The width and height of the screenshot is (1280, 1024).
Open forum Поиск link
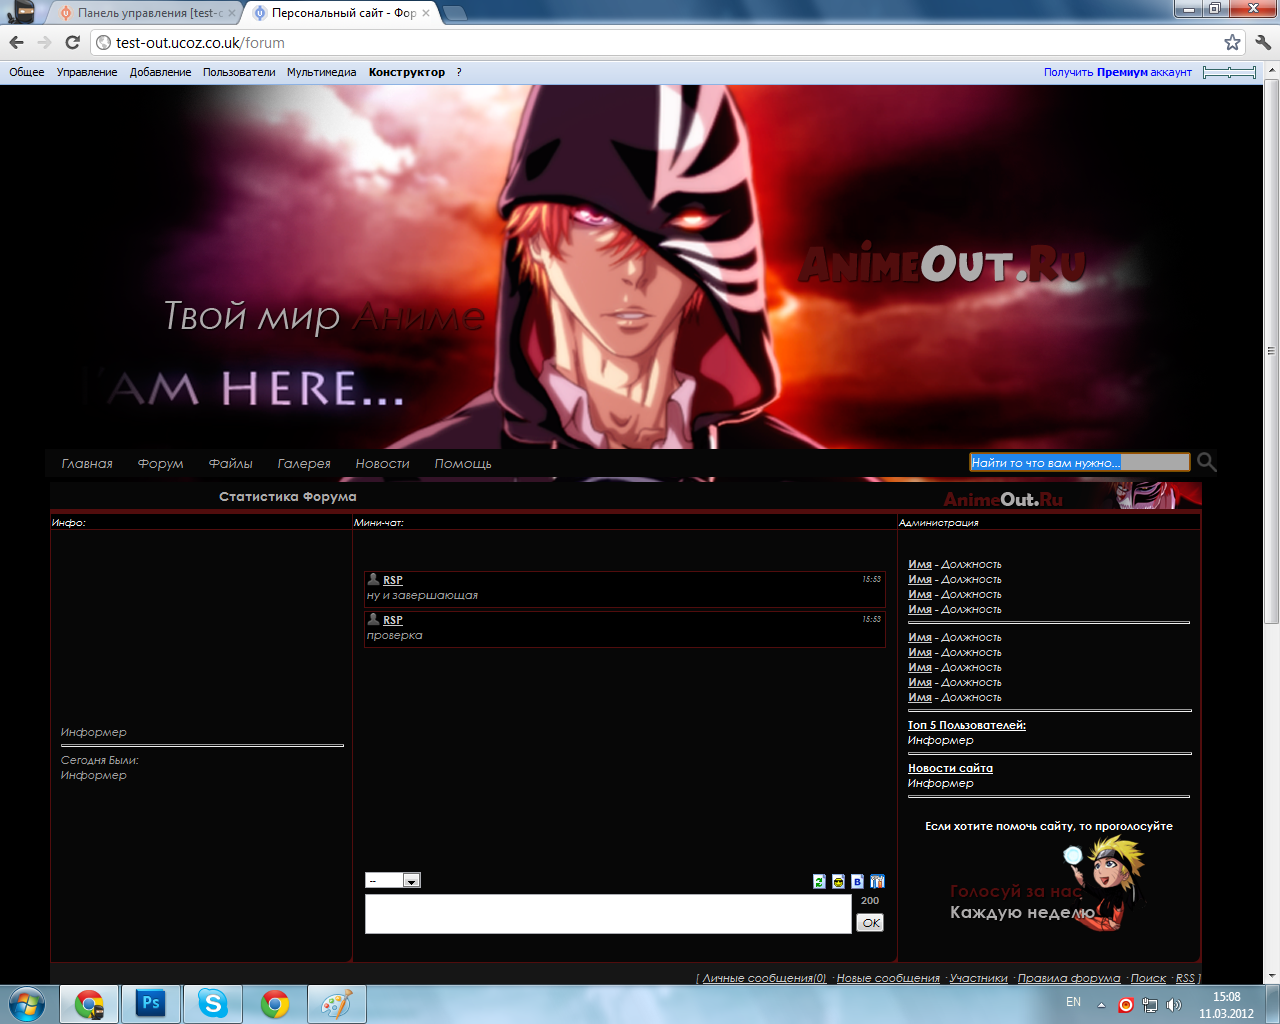[1148, 978]
